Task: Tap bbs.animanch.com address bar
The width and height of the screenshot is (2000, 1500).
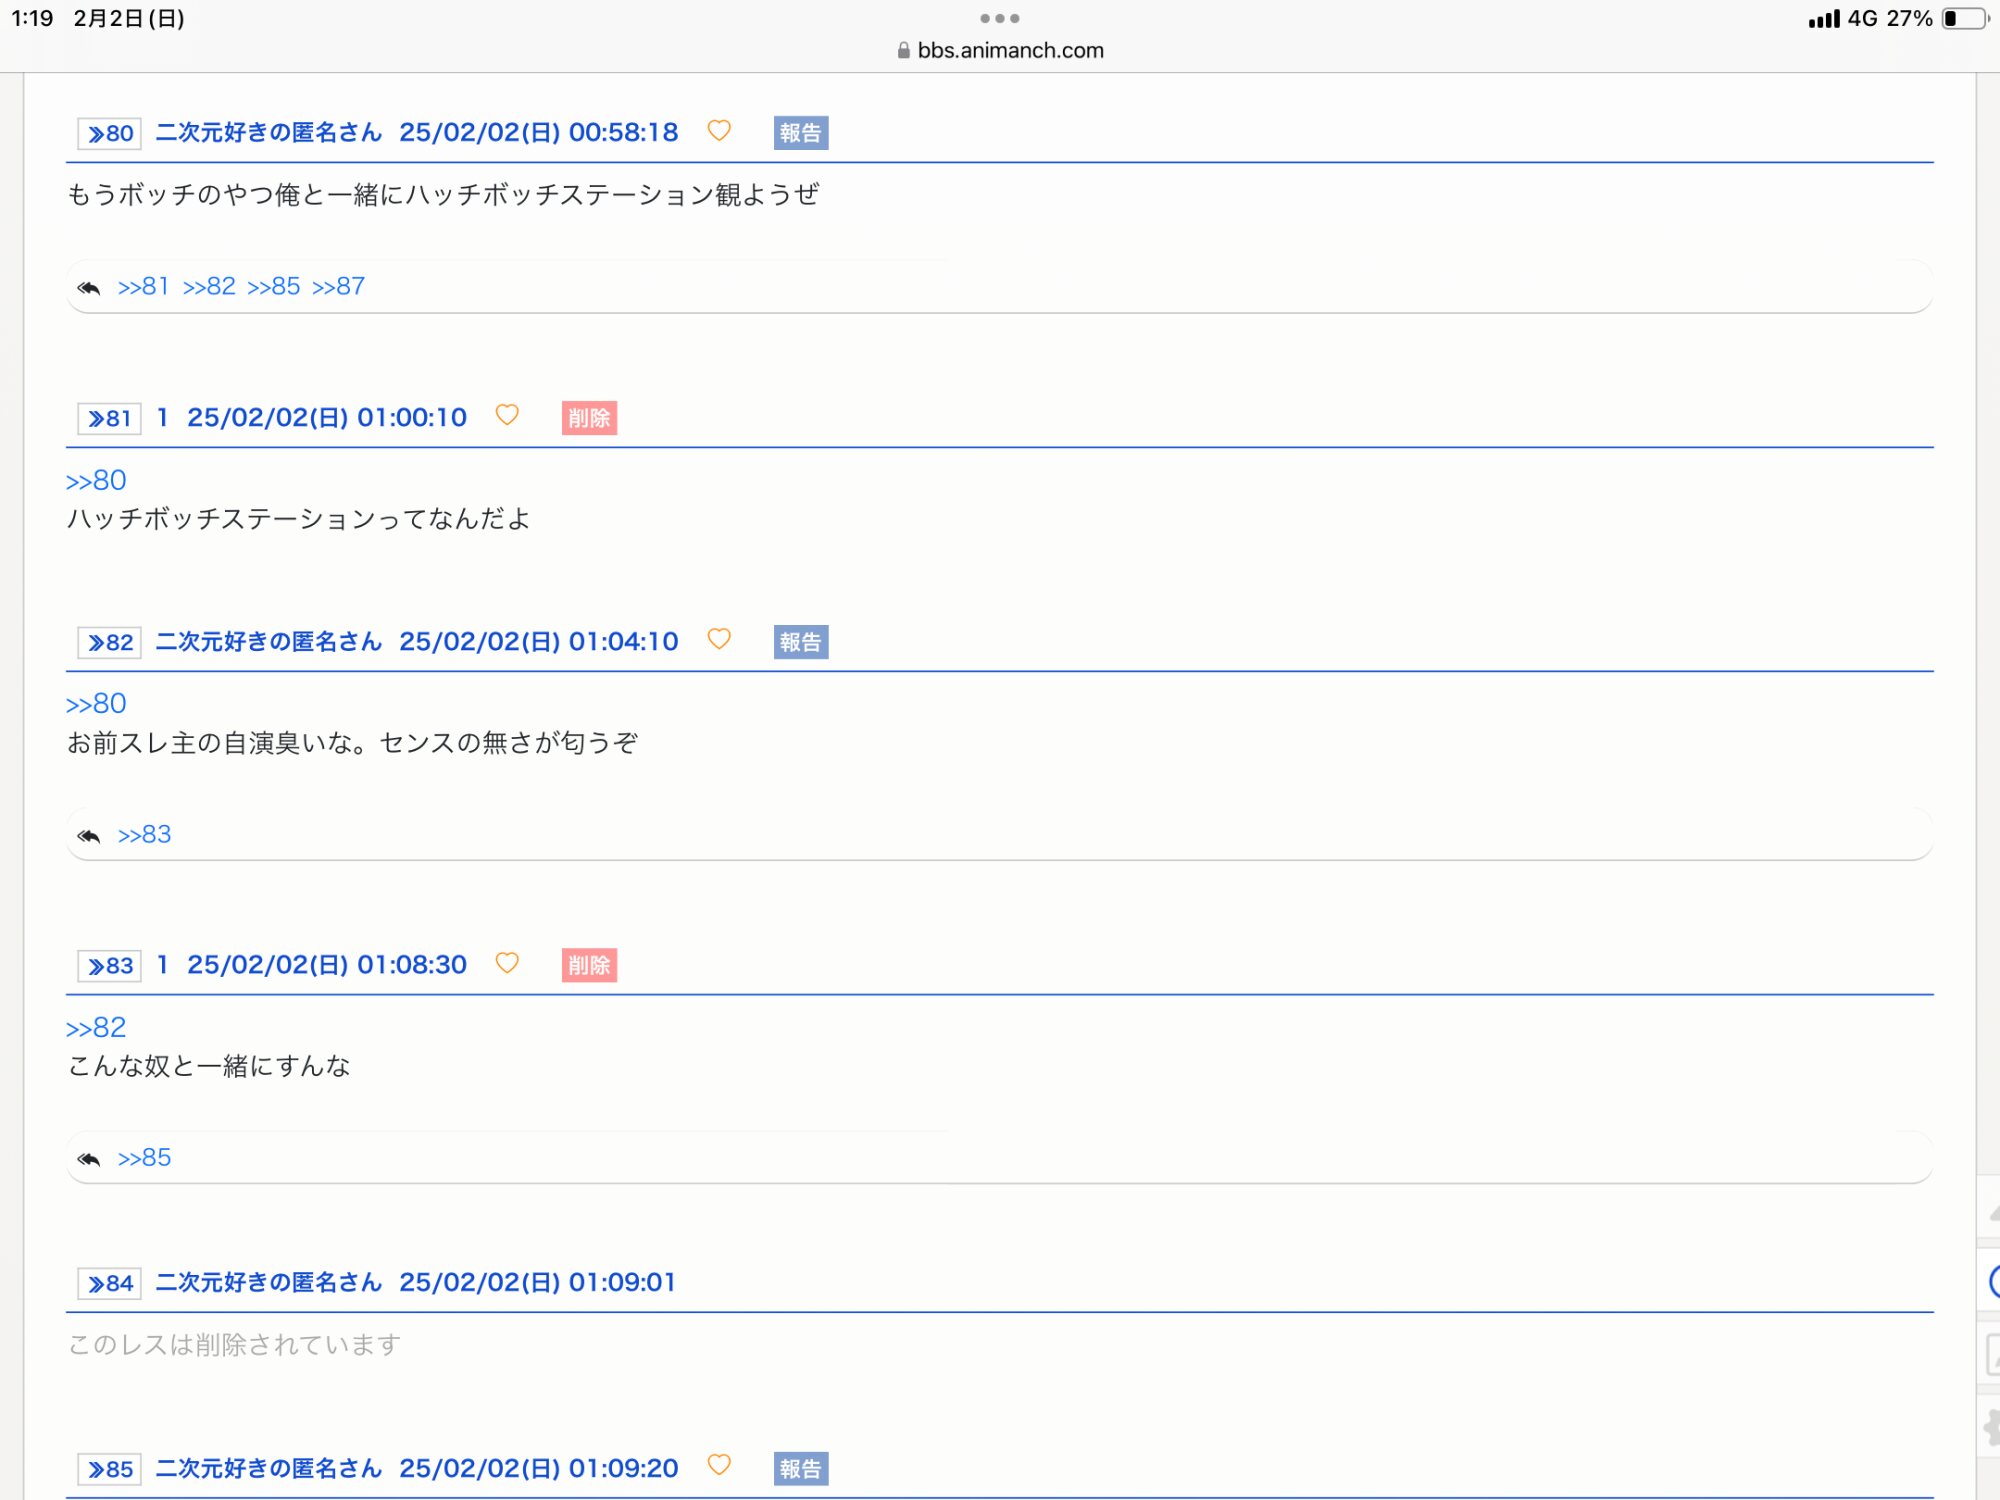Action: (1010, 50)
